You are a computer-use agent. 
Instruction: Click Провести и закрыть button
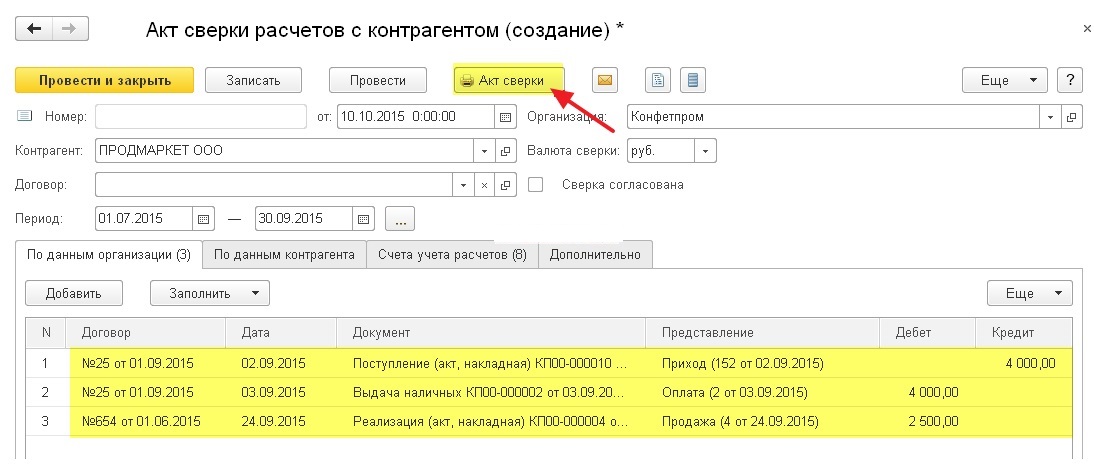coord(105,80)
